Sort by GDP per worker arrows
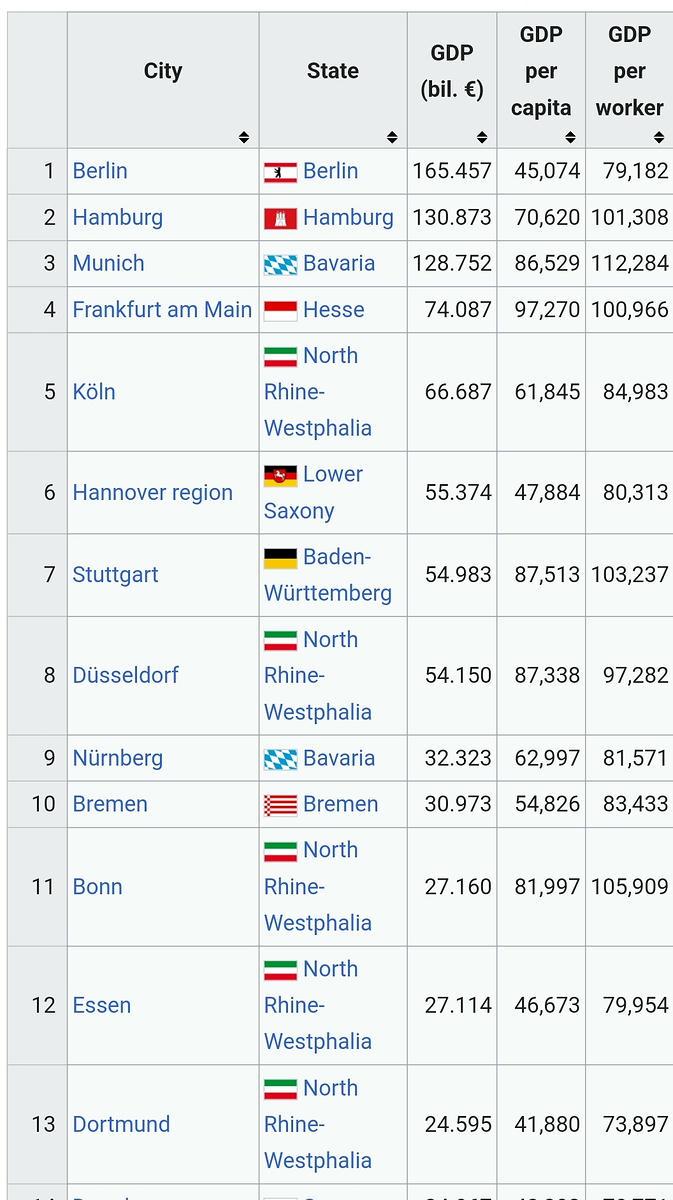 pyautogui.click(x=659, y=137)
